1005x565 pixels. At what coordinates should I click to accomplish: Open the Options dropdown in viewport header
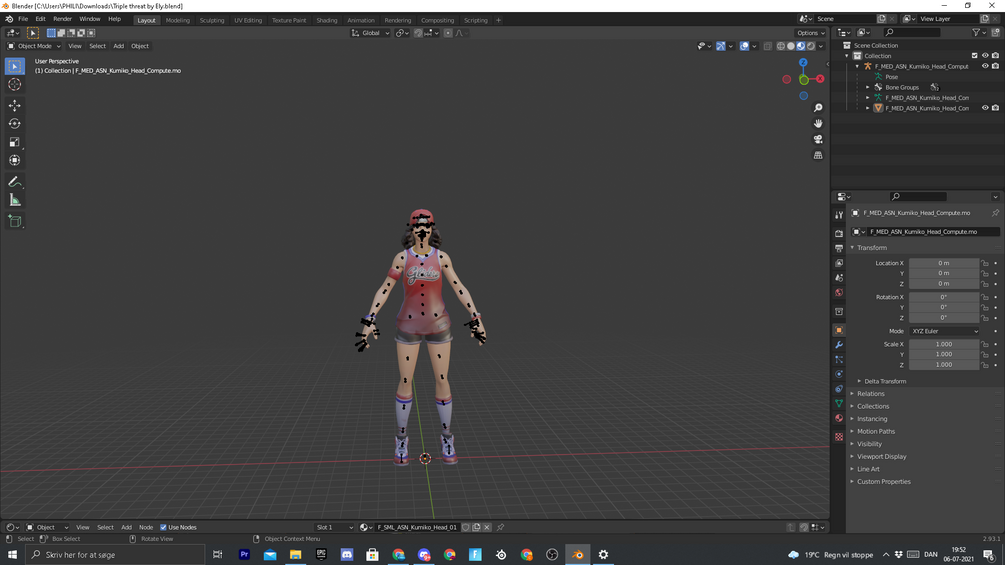[810, 33]
